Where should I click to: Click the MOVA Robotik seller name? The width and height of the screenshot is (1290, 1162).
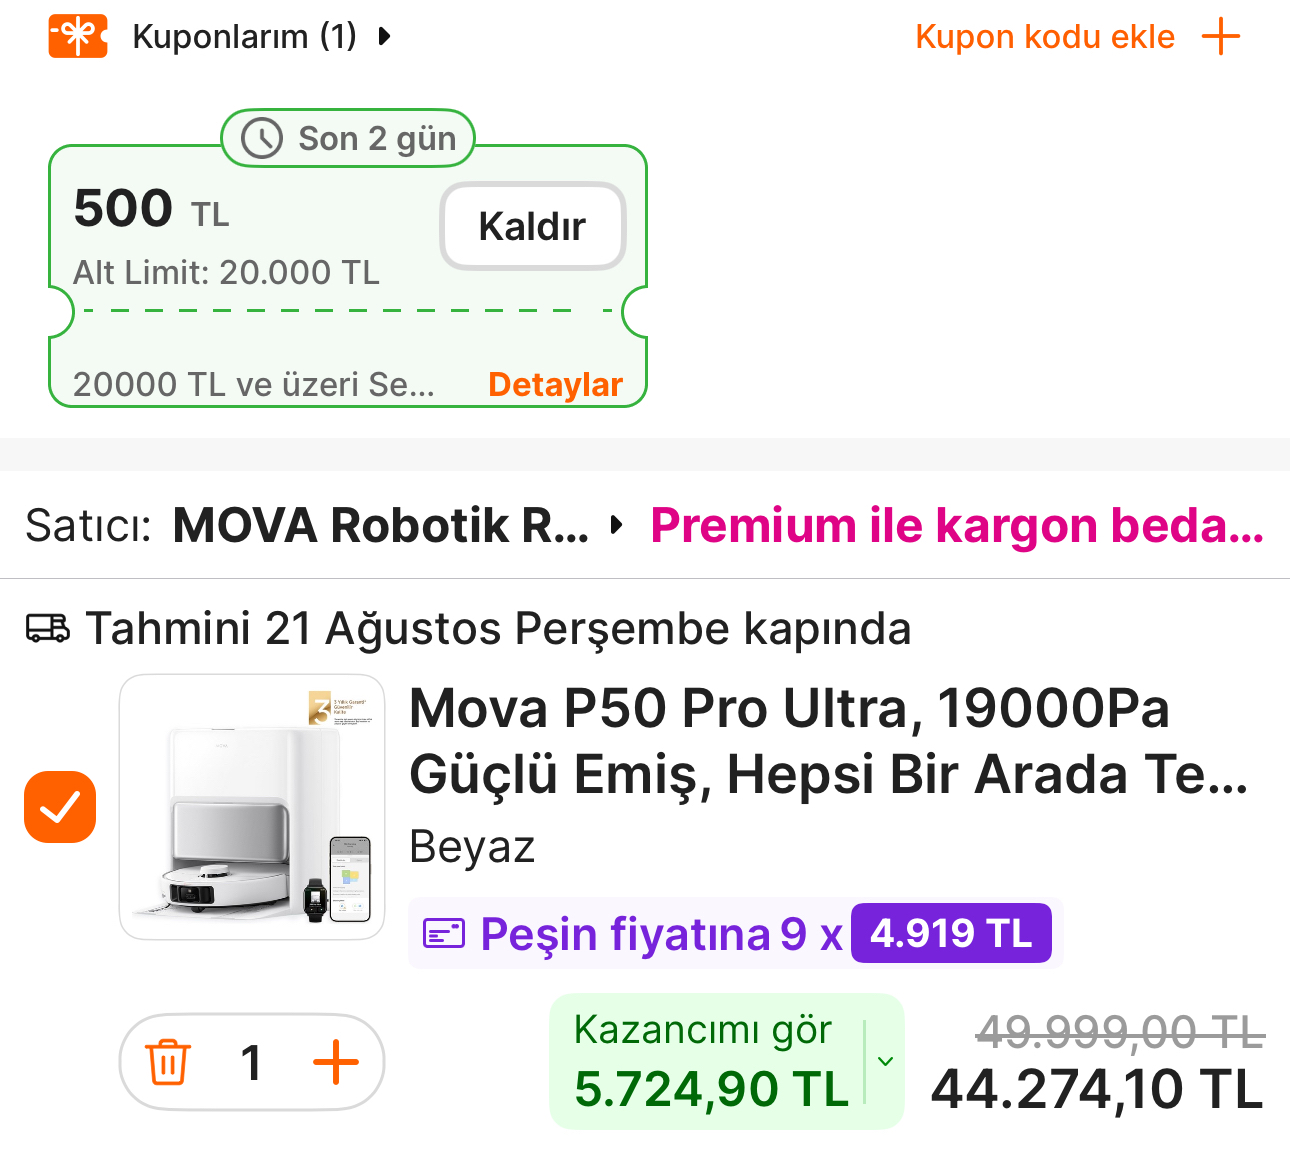[x=381, y=525]
